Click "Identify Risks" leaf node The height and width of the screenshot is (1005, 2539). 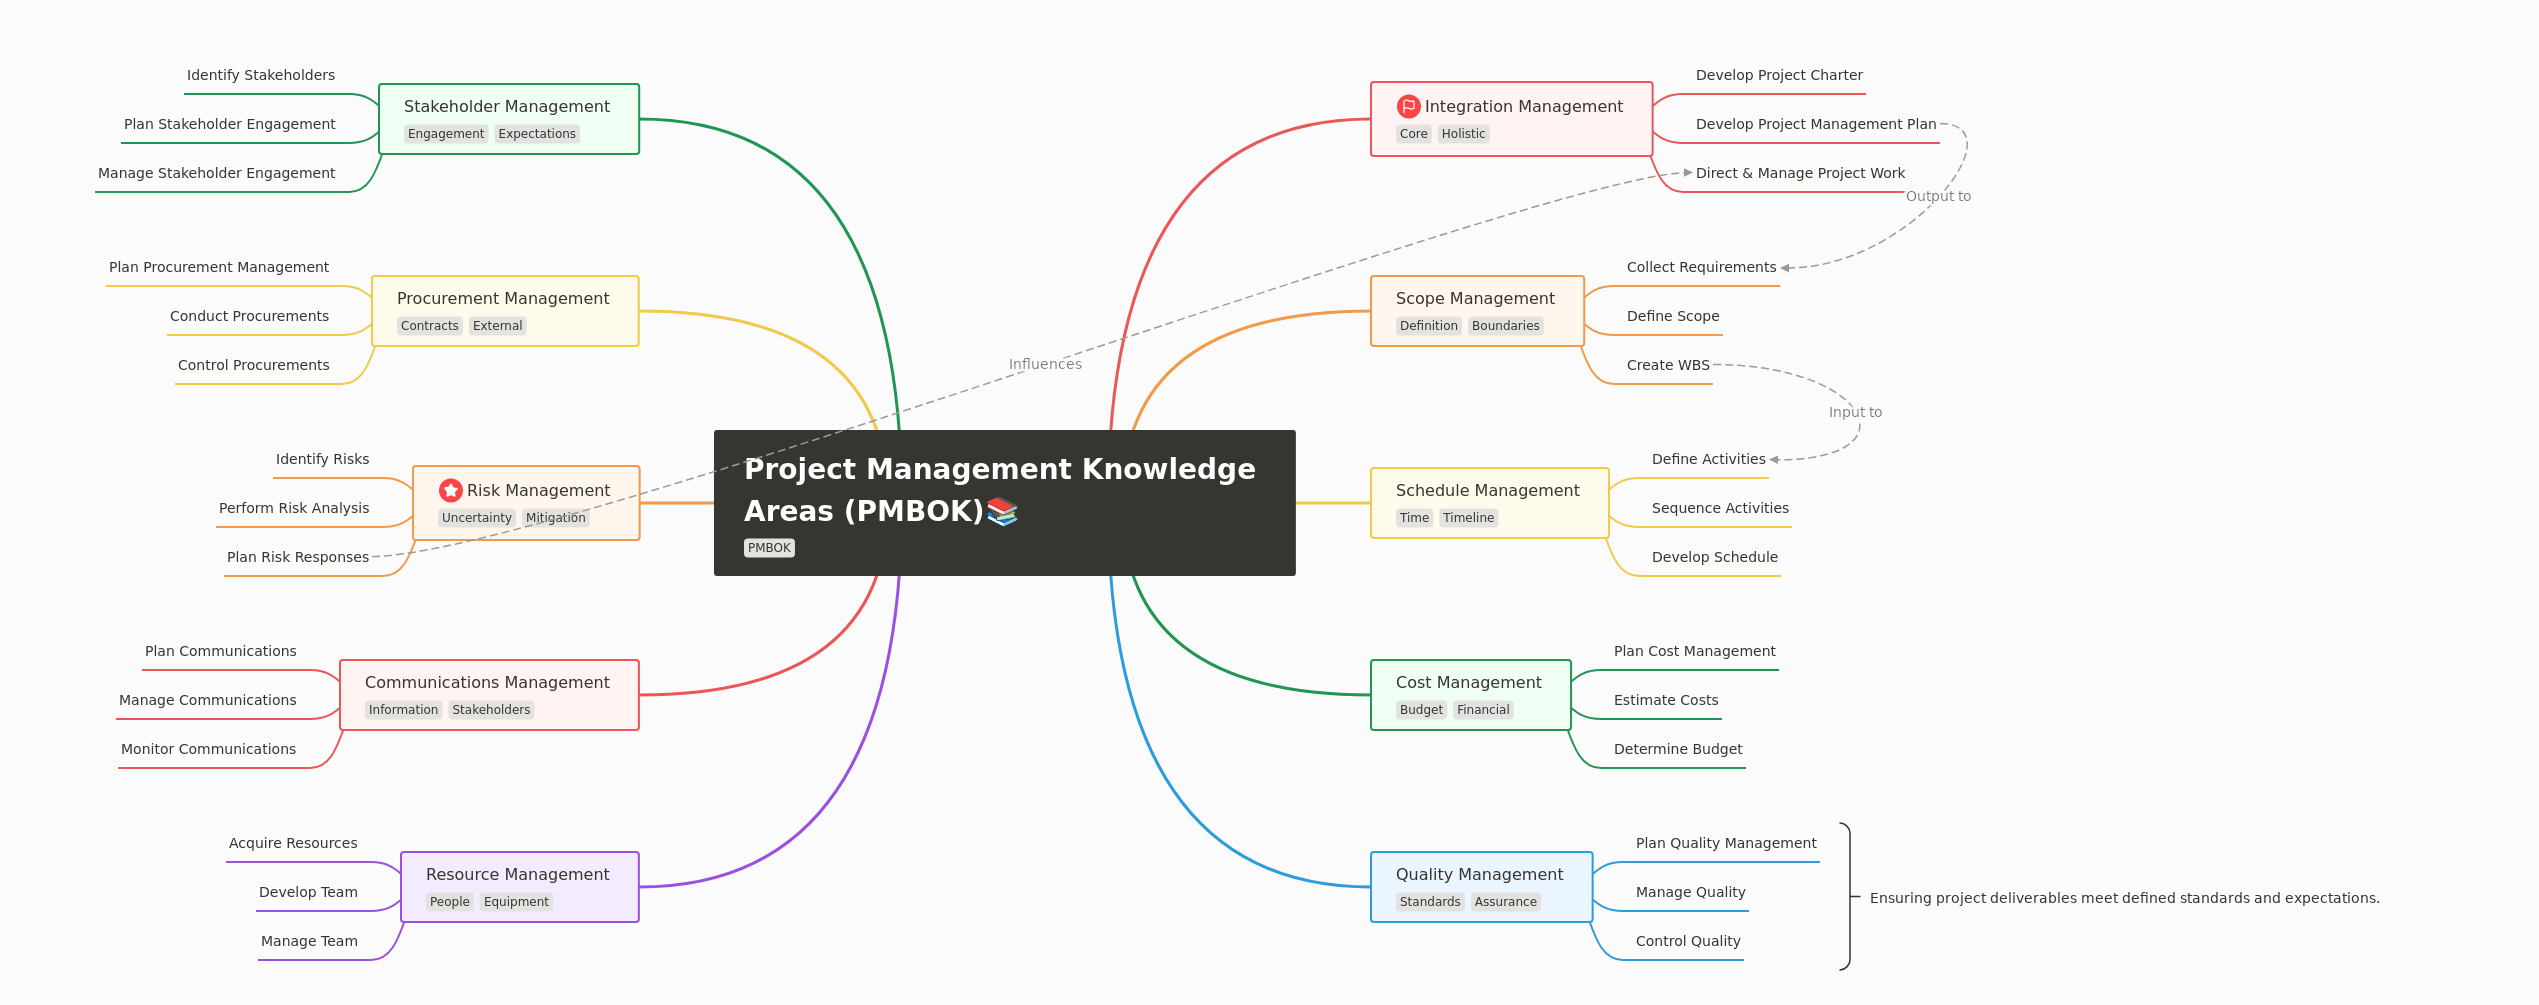click(x=322, y=459)
